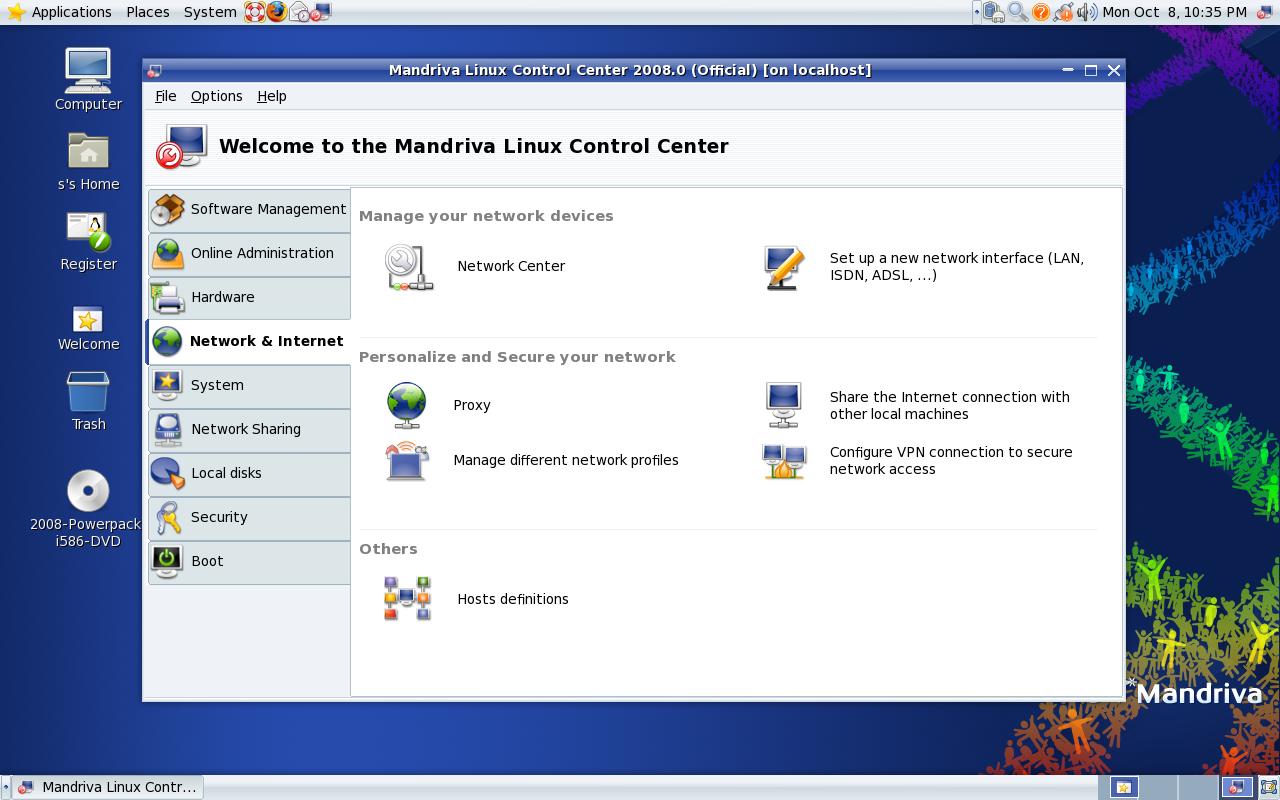Open the File menu
This screenshot has height=800, width=1280.
pos(166,96)
